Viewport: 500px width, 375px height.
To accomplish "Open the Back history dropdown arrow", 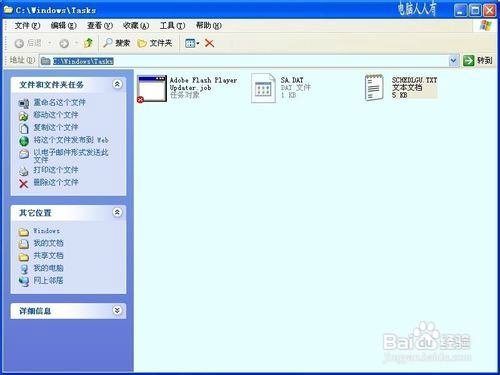I will [x=50, y=43].
